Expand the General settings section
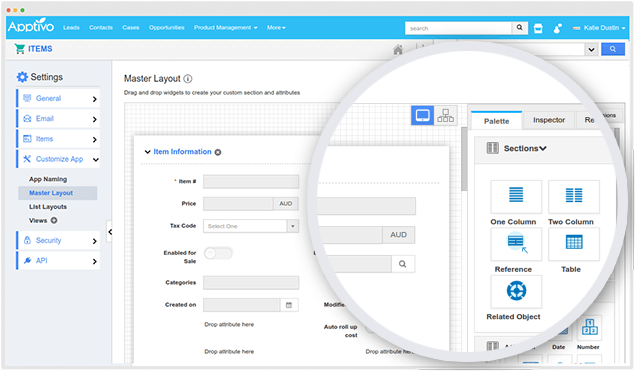This screenshot has height=371, width=635. click(x=58, y=98)
